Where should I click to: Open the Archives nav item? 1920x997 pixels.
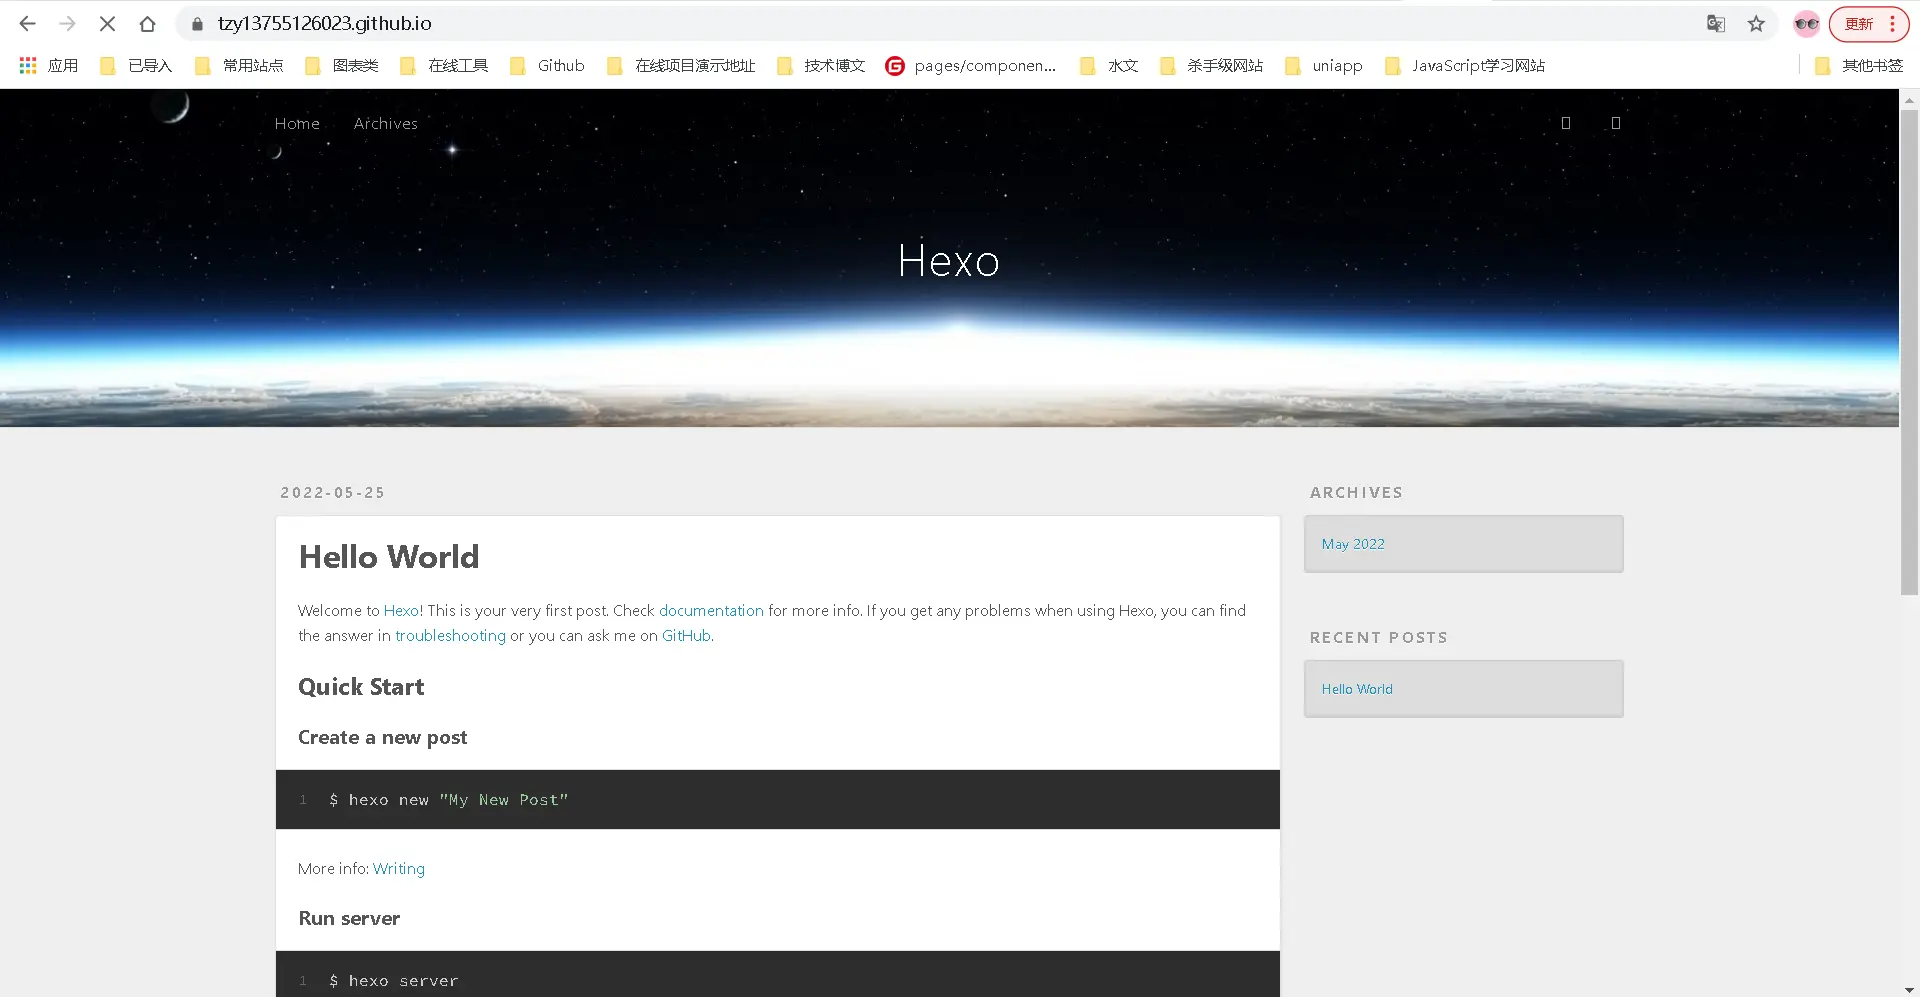coord(385,123)
